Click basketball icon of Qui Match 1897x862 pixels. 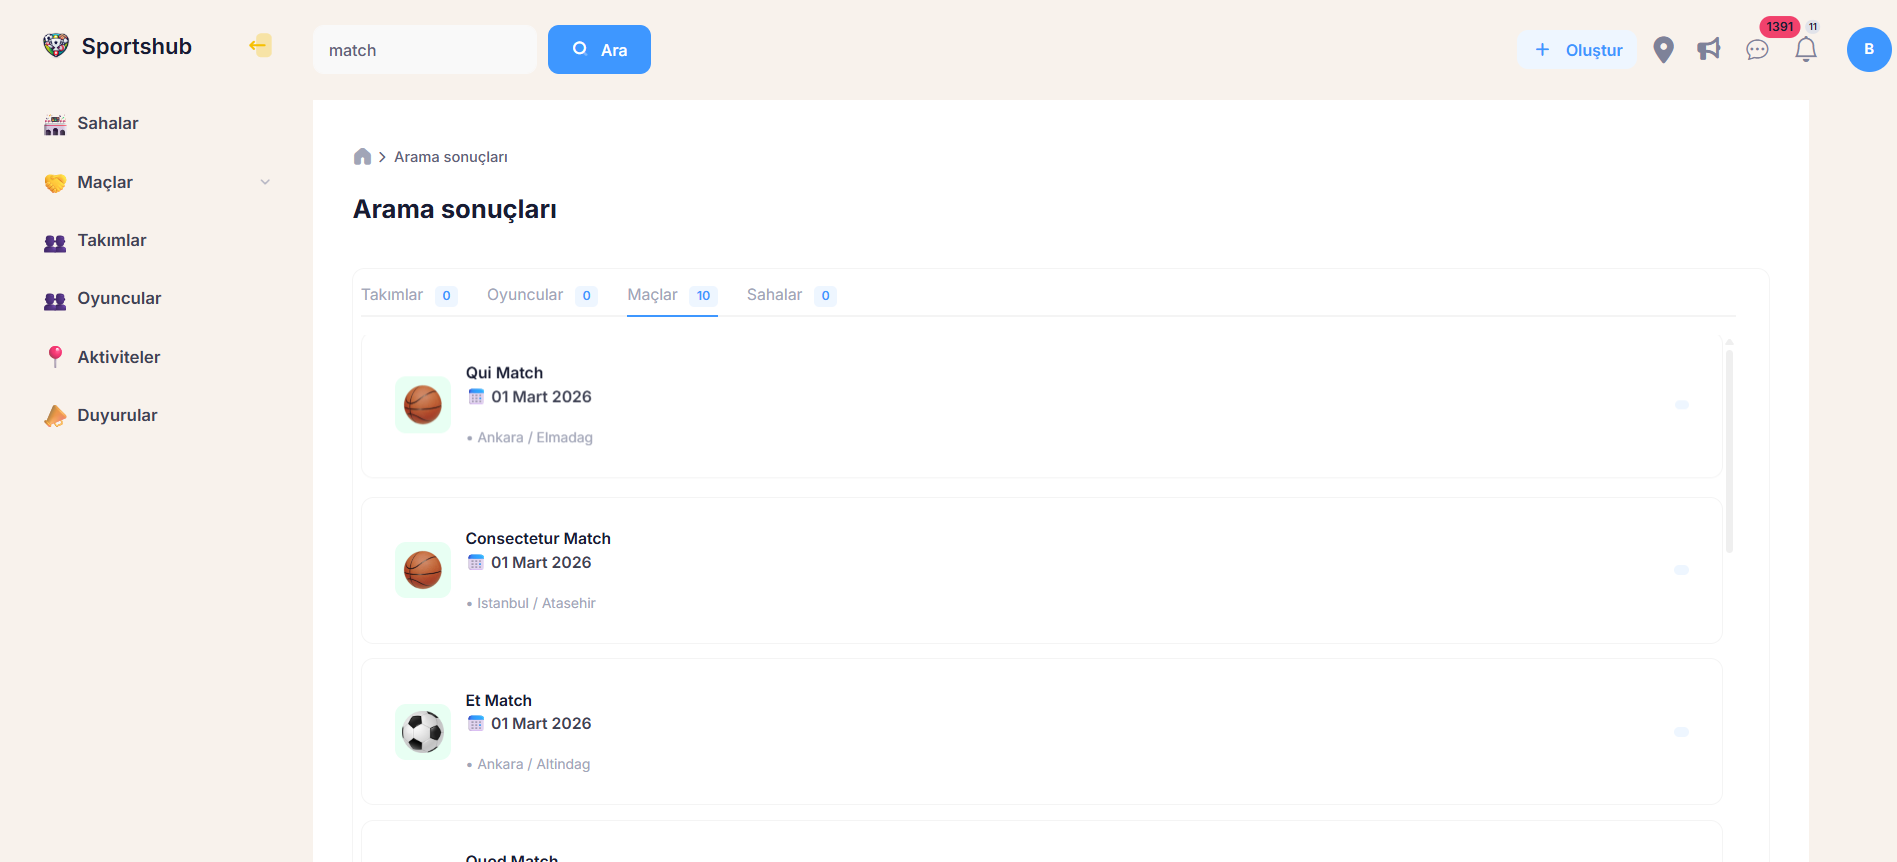[423, 405]
